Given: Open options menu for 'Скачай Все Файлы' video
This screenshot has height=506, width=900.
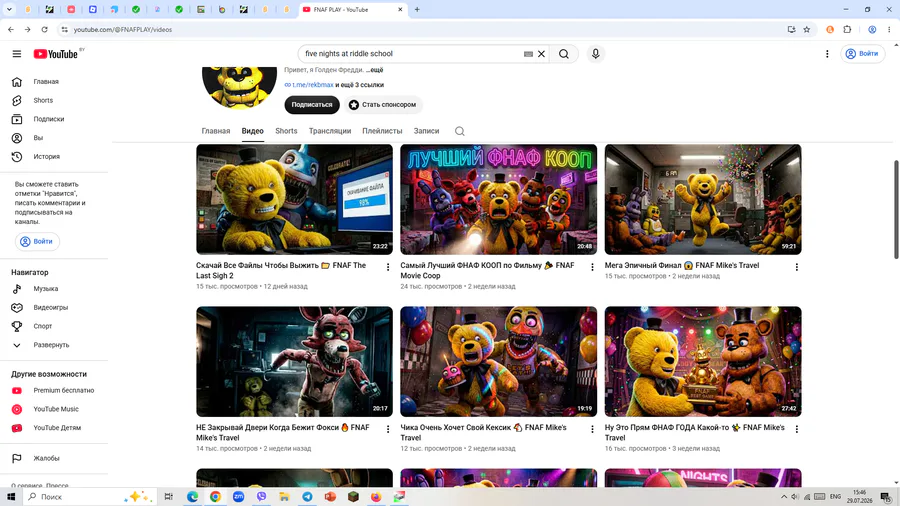Looking at the screenshot, I should click(x=388, y=267).
